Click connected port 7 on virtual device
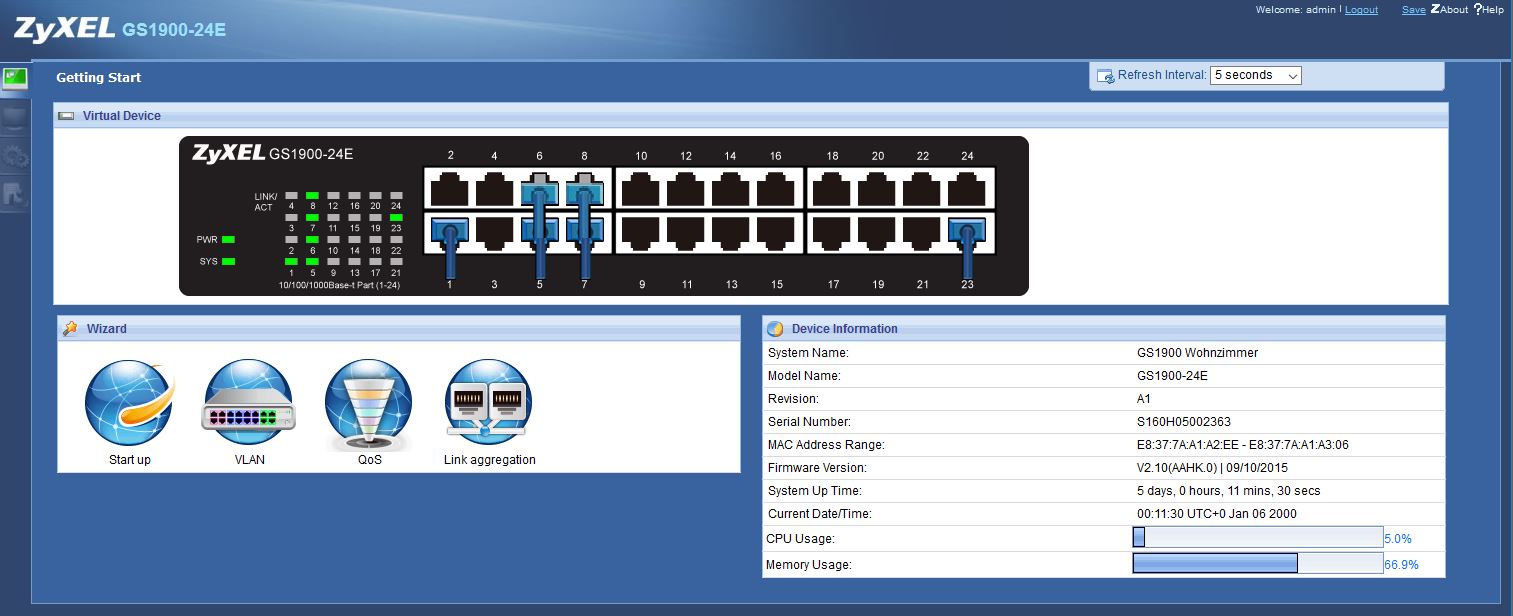This screenshot has width=1513, height=616. click(x=585, y=233)
